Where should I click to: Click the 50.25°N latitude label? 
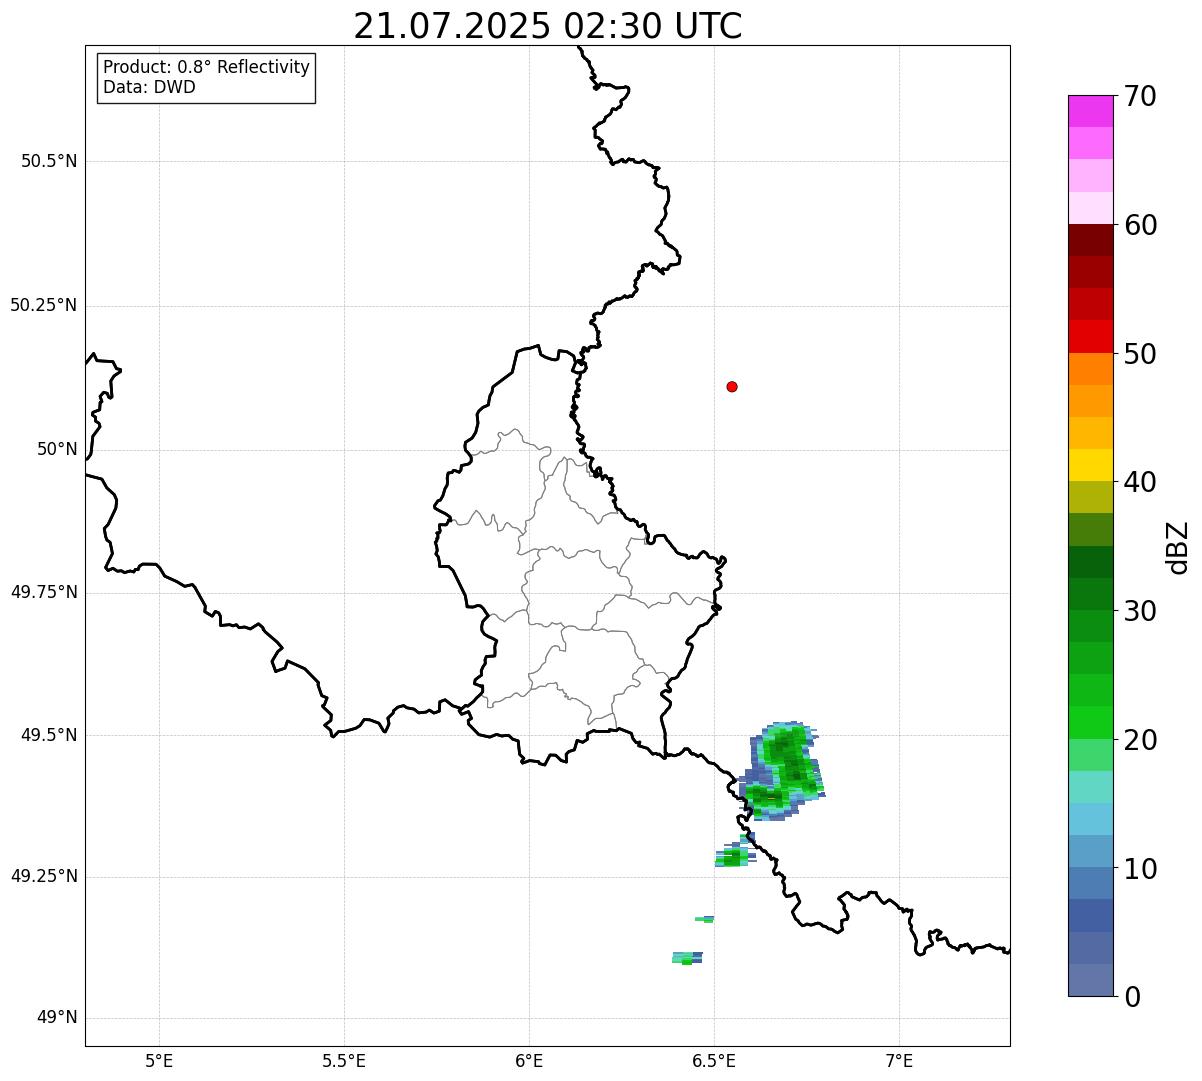click(44, 305)
